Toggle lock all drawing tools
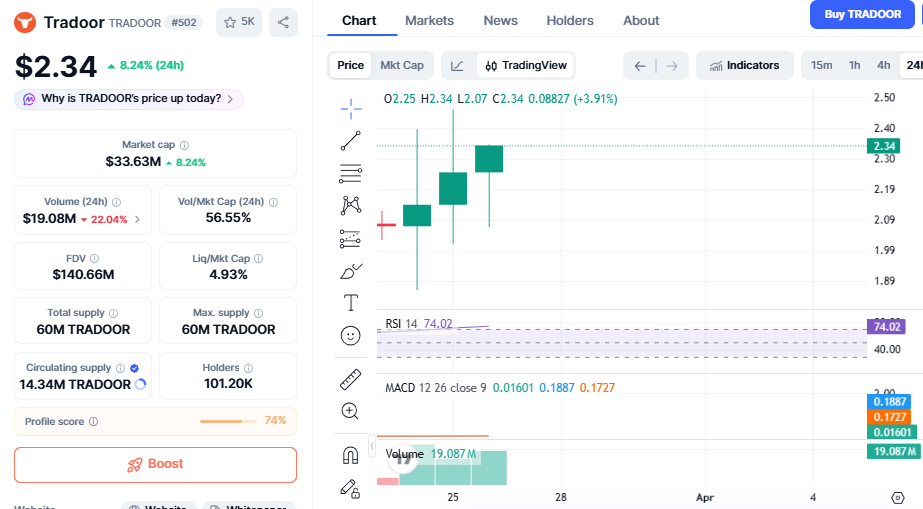 [x=350, y=489]
